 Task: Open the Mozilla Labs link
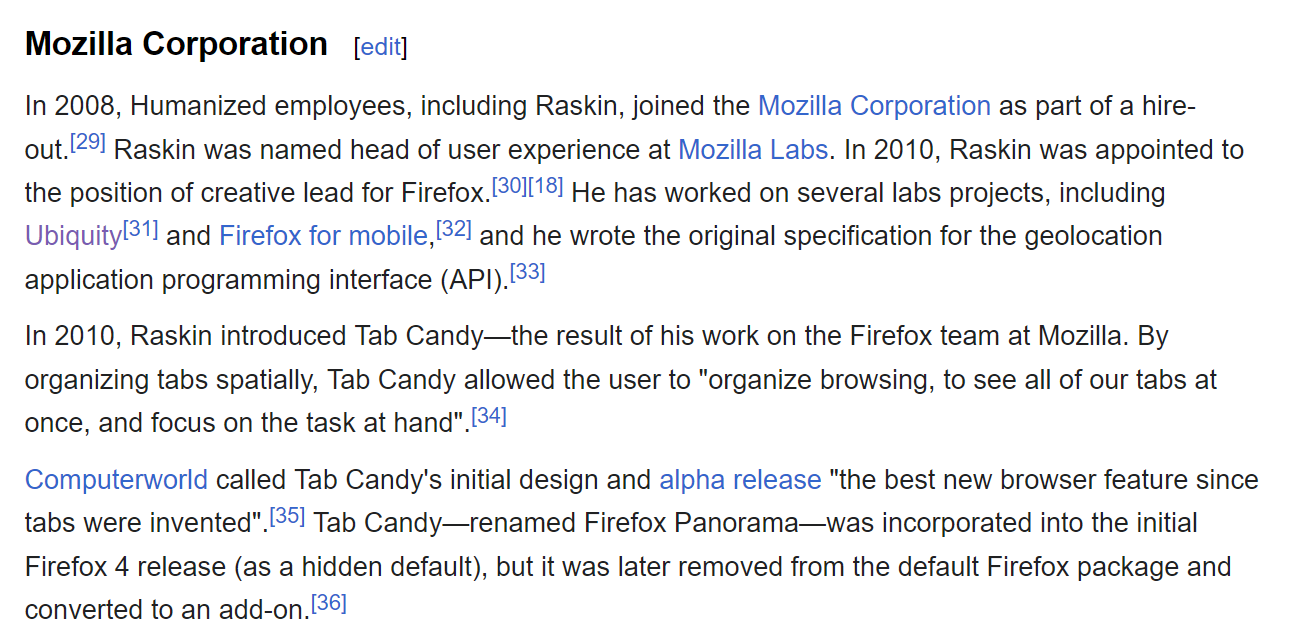click(x=753, y=150)
